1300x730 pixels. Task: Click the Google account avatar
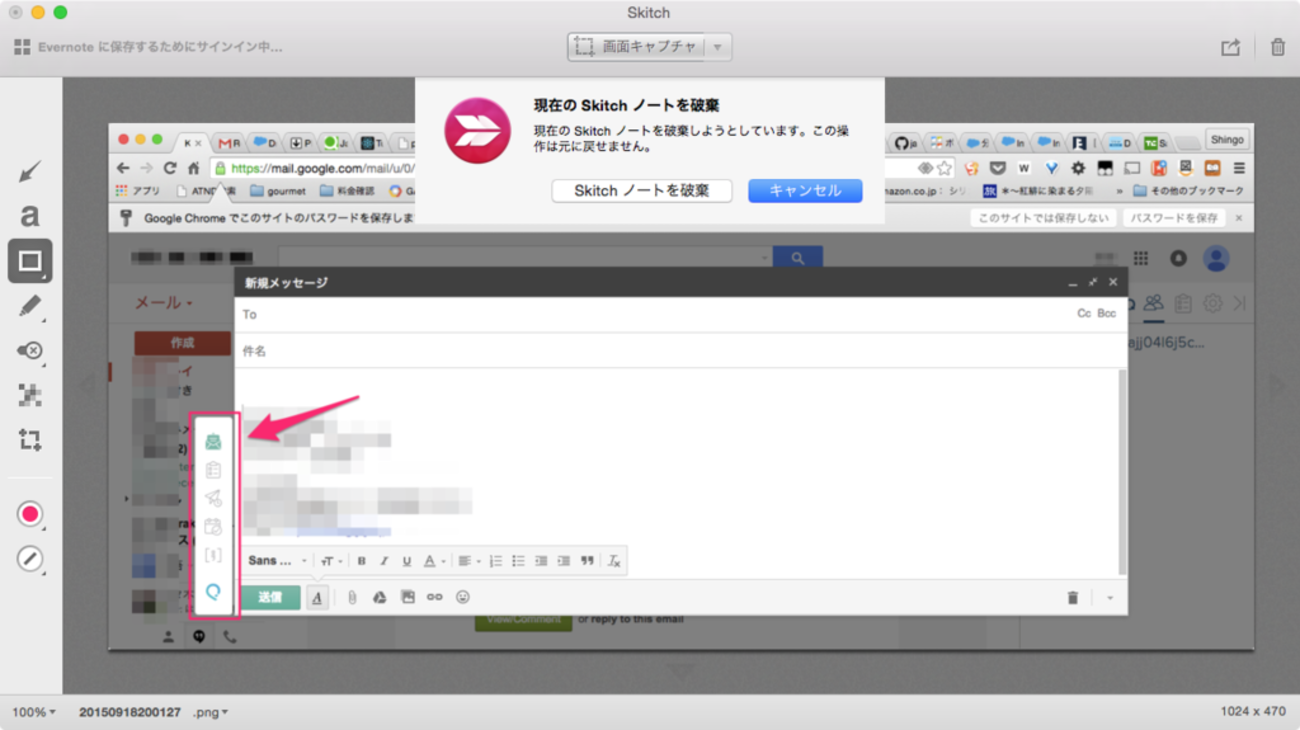[x=1216, y=258]
